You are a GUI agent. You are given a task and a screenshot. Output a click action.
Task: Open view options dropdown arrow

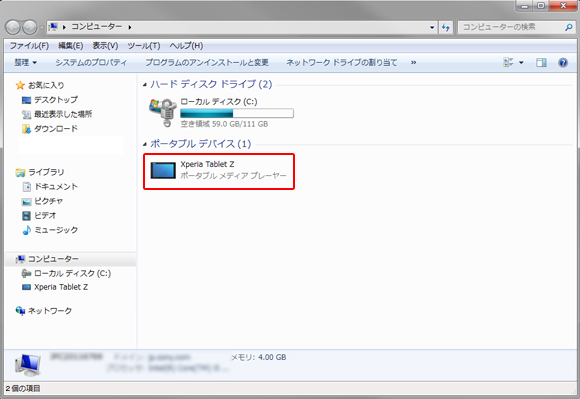pyautogui.click(x=521, y=62)
